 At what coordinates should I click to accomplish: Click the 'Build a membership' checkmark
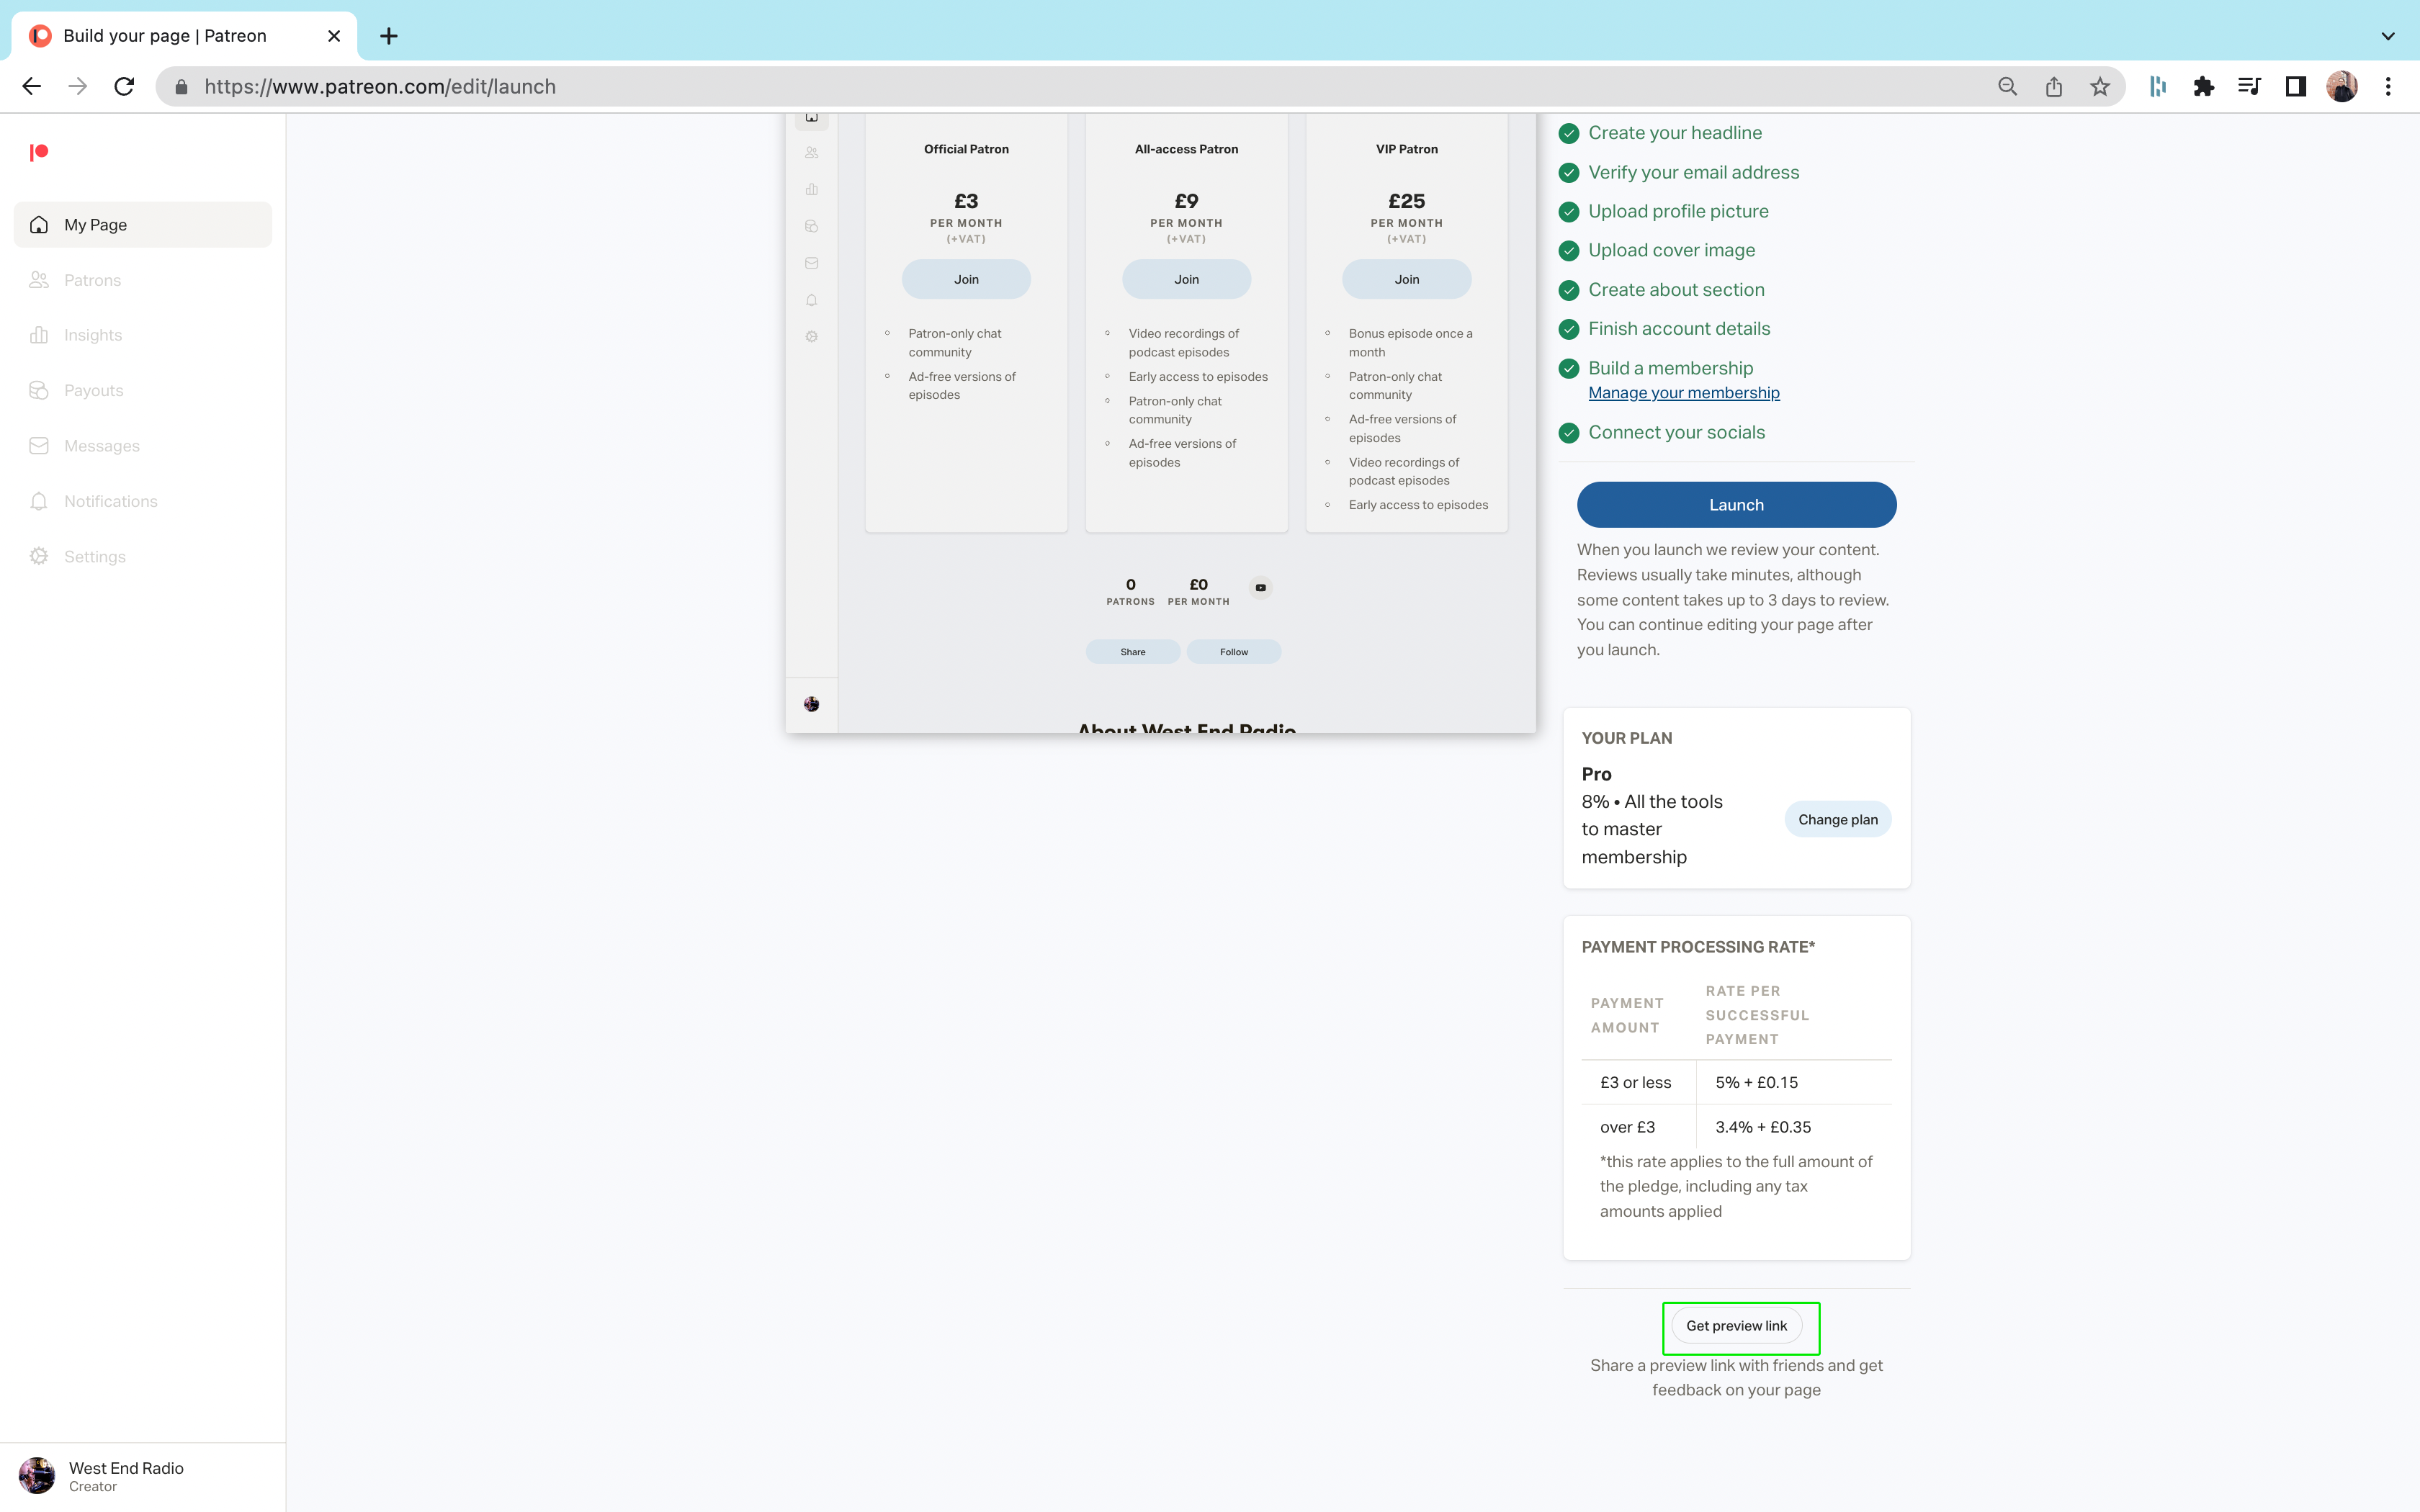(x=1569, y=368)
